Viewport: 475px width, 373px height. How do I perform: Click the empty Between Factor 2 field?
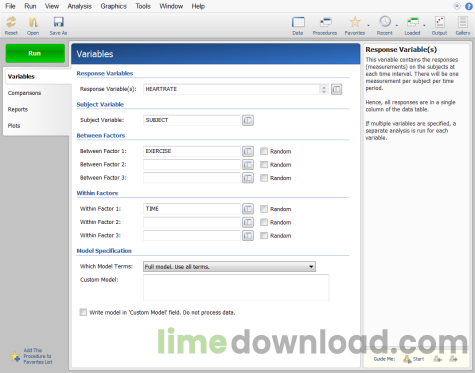(192, 165)
